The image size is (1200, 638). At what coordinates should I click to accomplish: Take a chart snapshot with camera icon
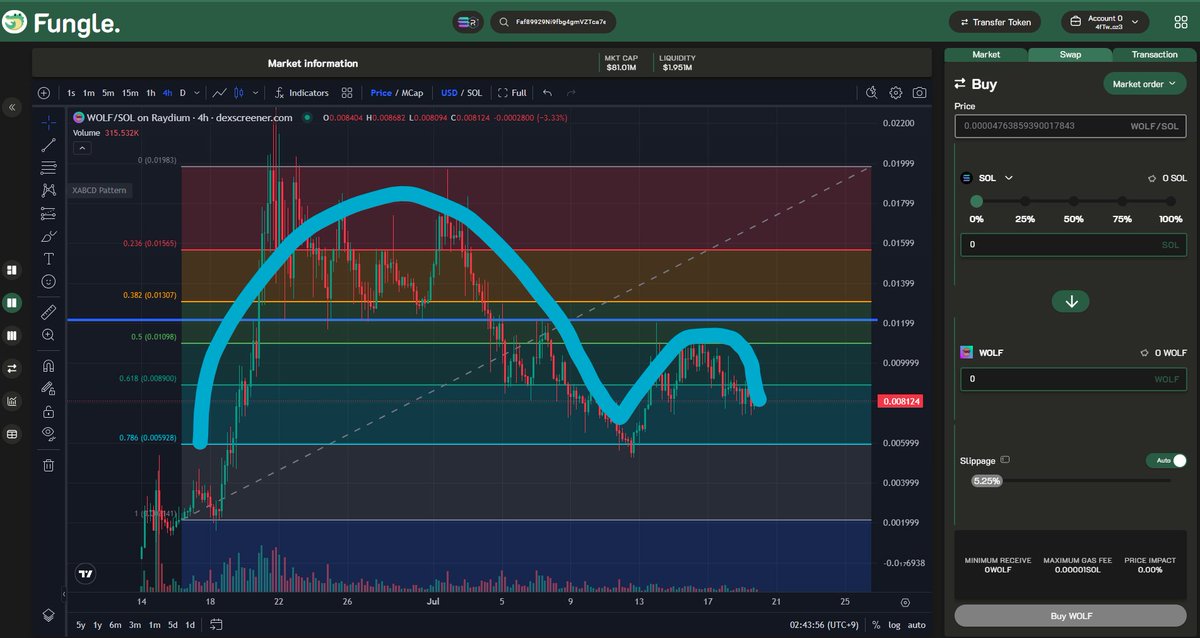[x=919, y=93]
